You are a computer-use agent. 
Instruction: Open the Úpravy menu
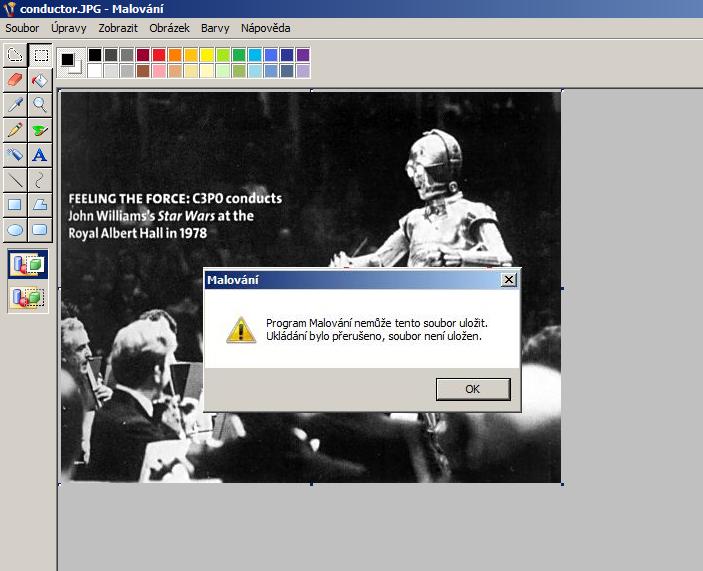click(x=68, y=28)
